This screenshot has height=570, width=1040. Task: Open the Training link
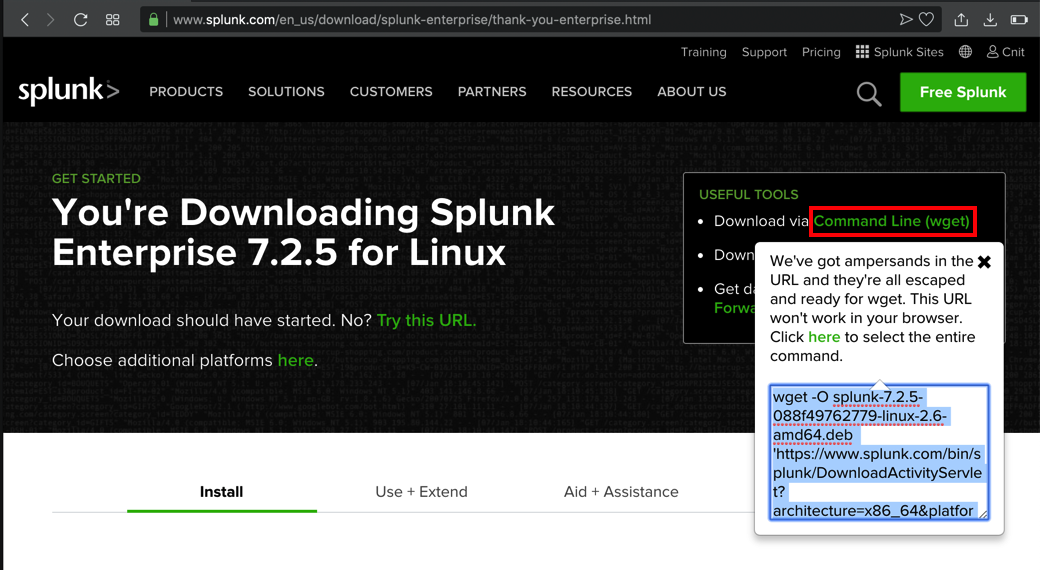(704, 52)
